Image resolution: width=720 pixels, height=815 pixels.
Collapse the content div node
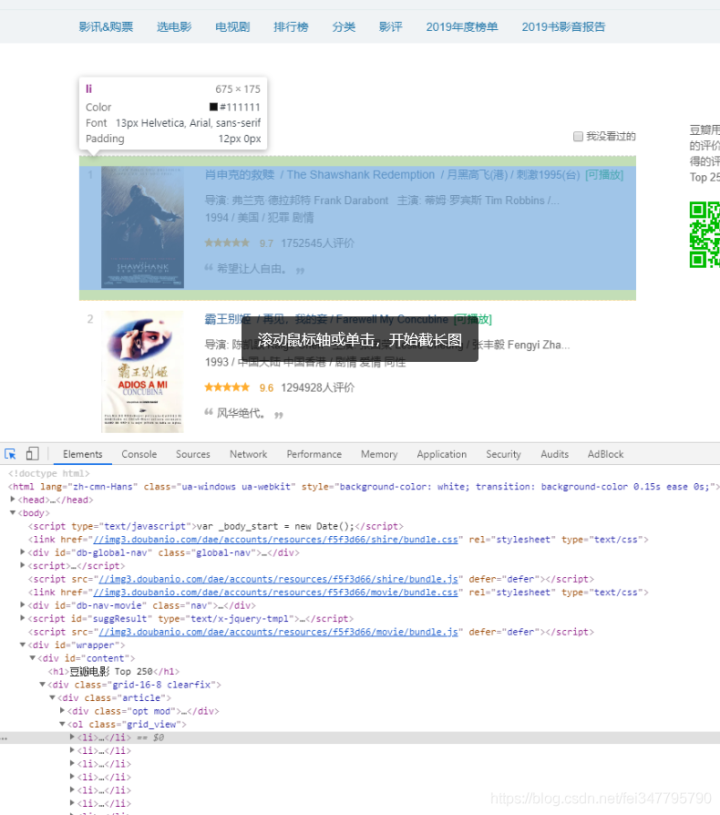[32, 658]
